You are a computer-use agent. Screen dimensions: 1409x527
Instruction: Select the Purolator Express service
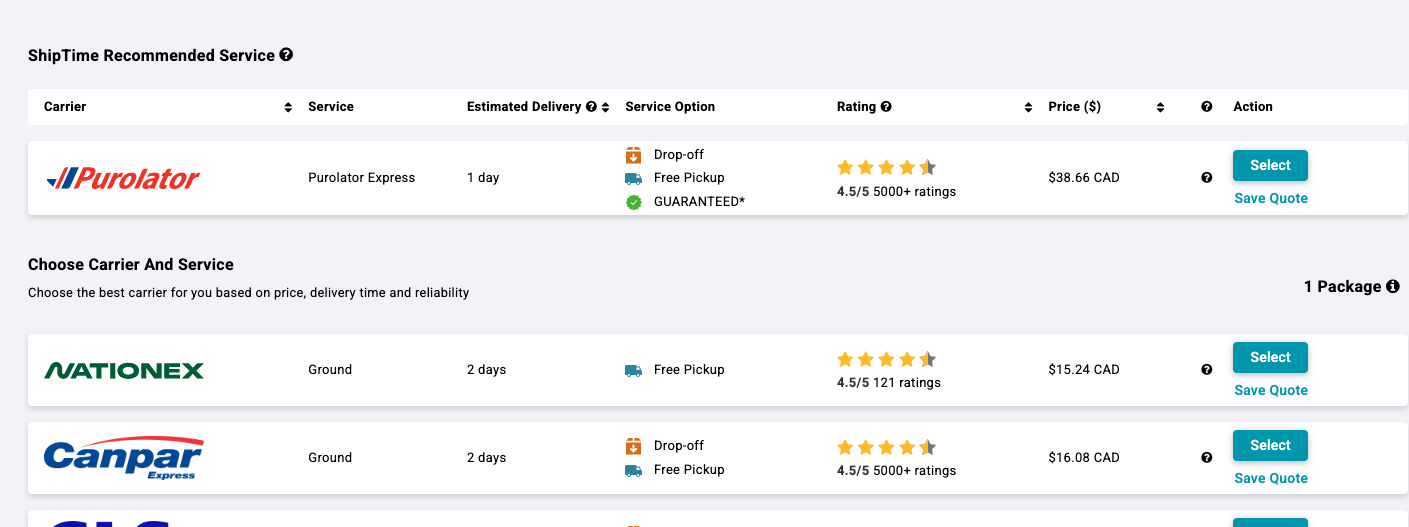tap(1270, 165)
